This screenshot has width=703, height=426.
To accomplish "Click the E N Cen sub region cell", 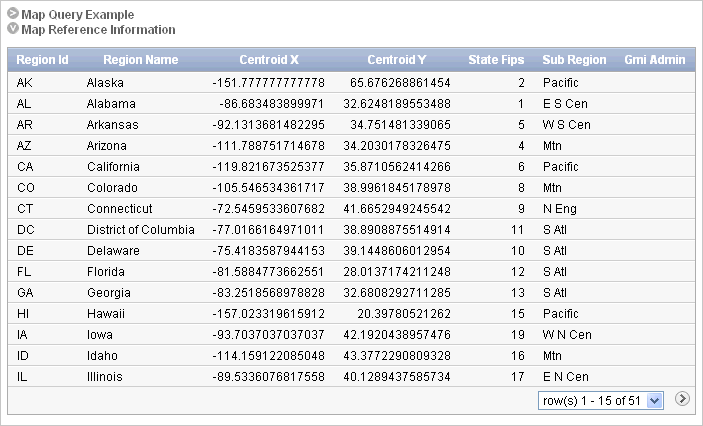I will tap(566, 377).
